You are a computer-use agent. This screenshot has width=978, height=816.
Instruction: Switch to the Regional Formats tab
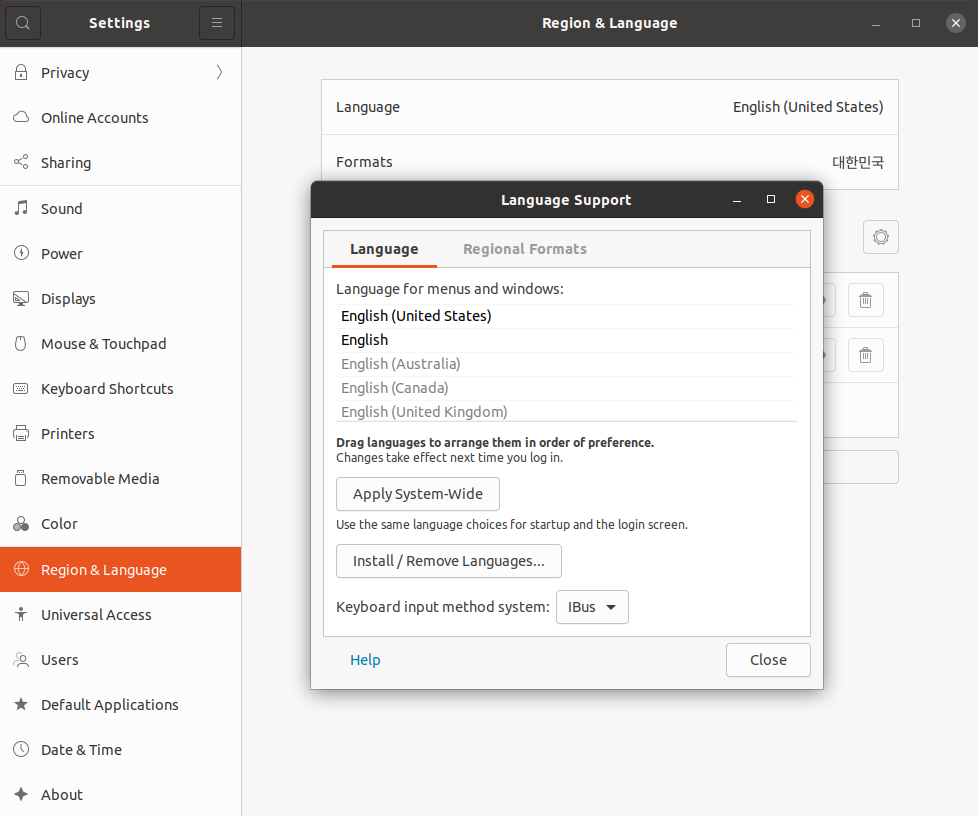tap(524, 249)
